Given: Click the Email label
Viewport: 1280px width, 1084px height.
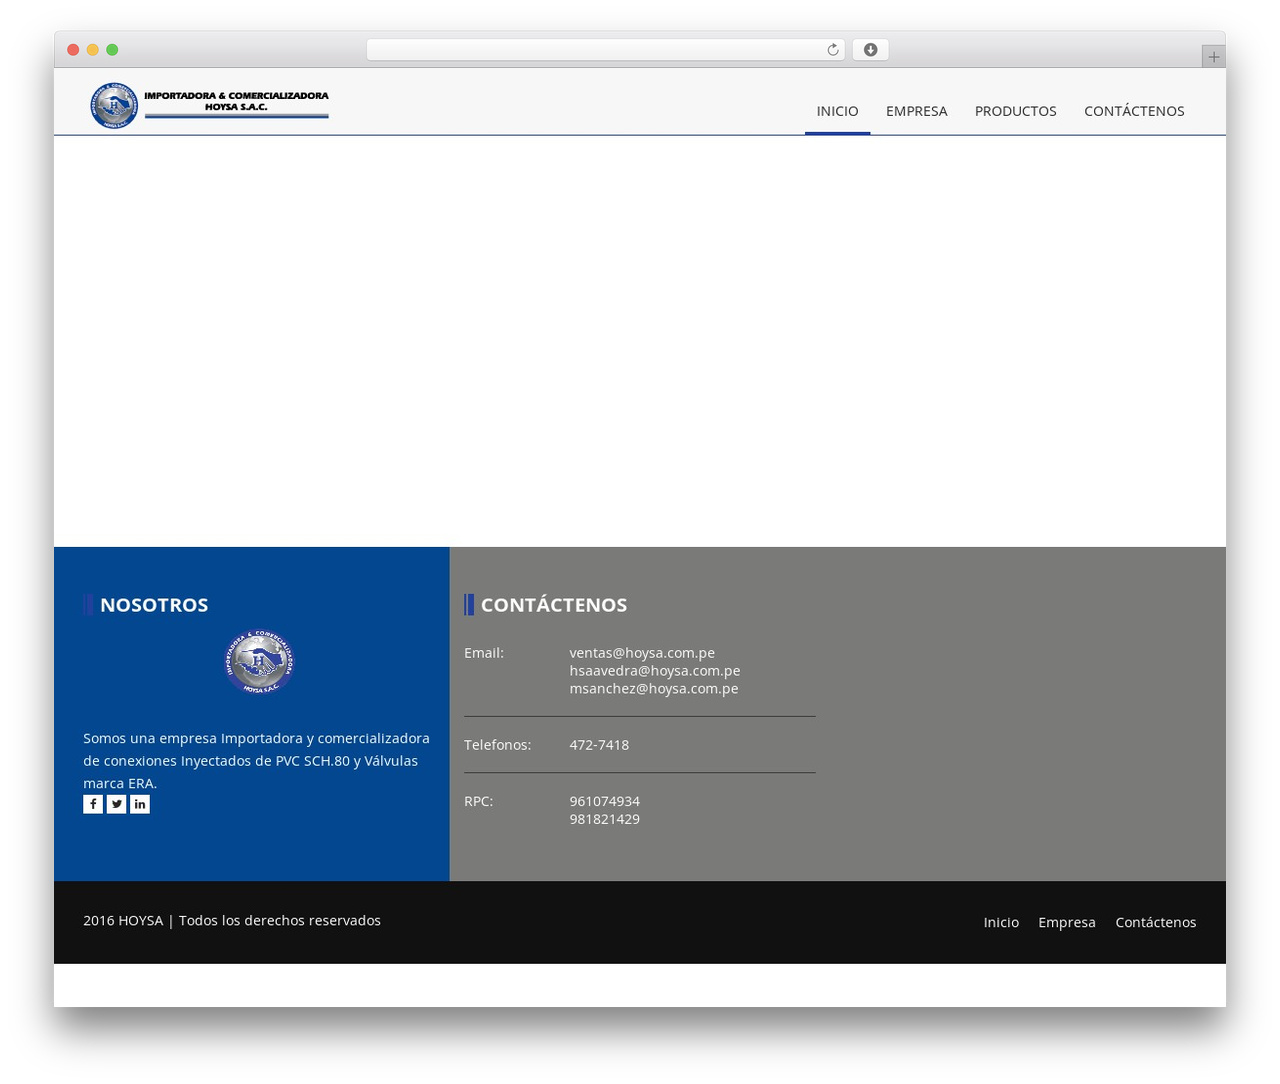Looking at the screenshot, I should [484, 653].
